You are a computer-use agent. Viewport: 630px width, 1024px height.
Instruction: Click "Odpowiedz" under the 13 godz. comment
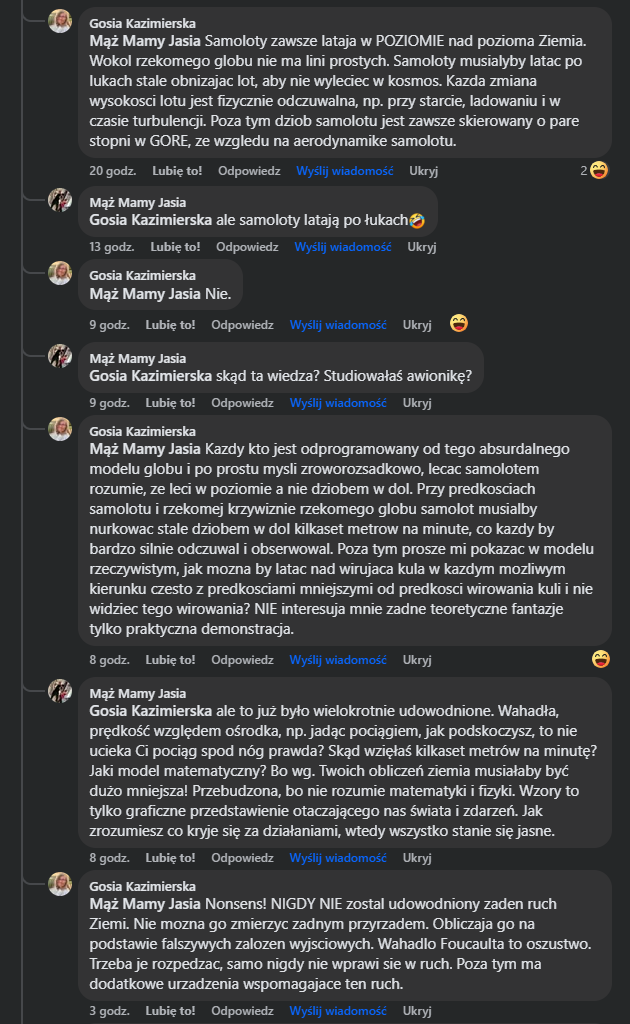[247, 246]
